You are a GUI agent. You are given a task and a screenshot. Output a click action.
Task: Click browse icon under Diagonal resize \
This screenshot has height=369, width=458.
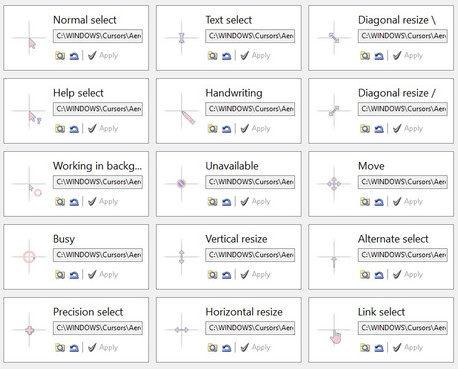click(x=365, y=56)
